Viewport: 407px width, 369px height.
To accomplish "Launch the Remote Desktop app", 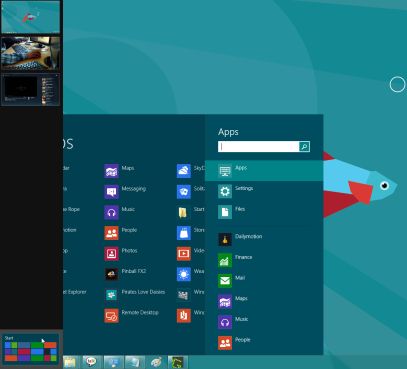I will 111,316.
